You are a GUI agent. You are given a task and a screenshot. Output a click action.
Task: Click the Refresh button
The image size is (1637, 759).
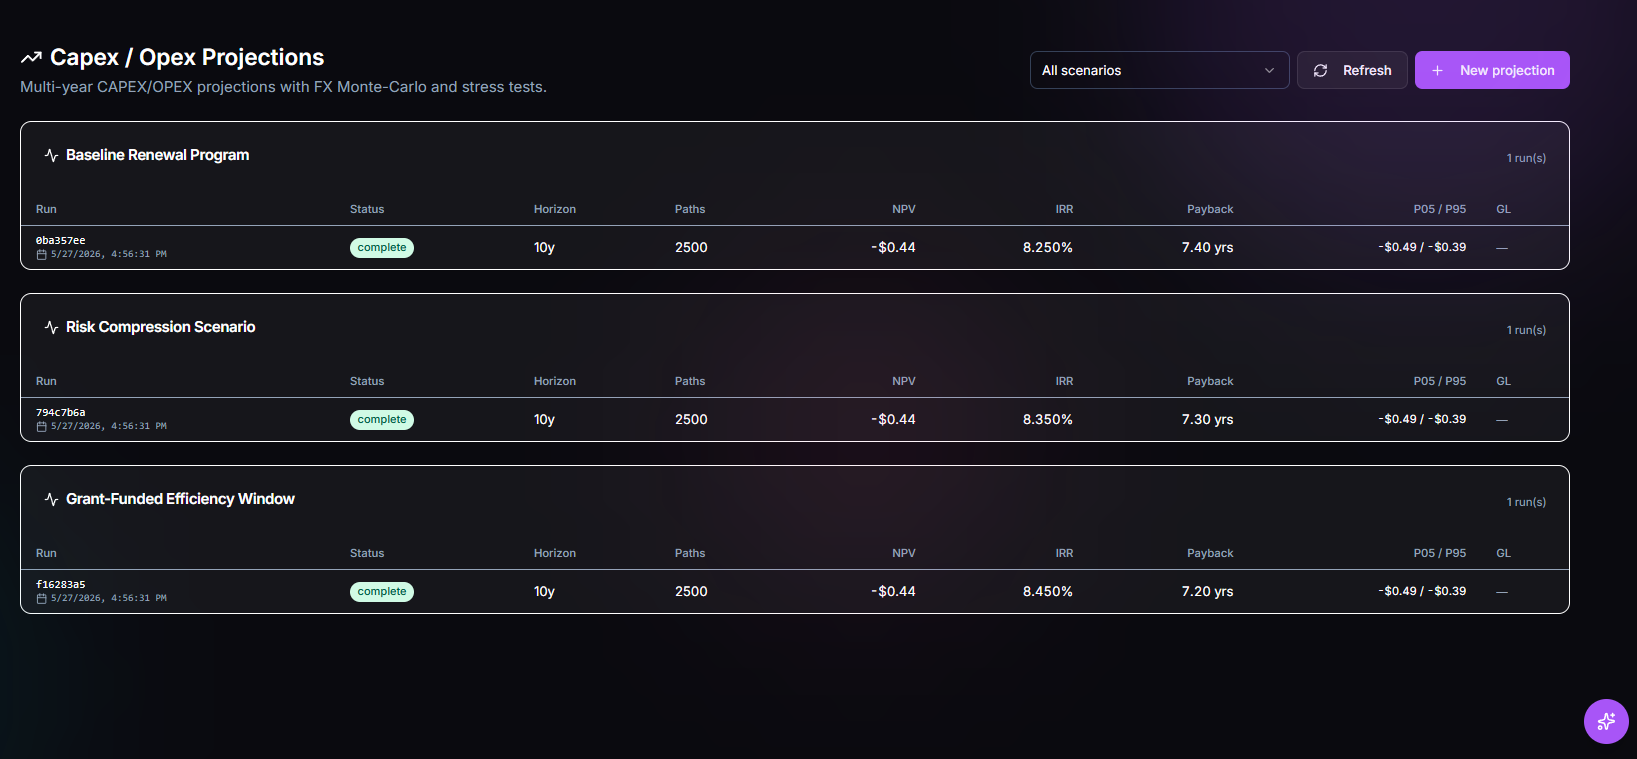(x=1352, y=70)
